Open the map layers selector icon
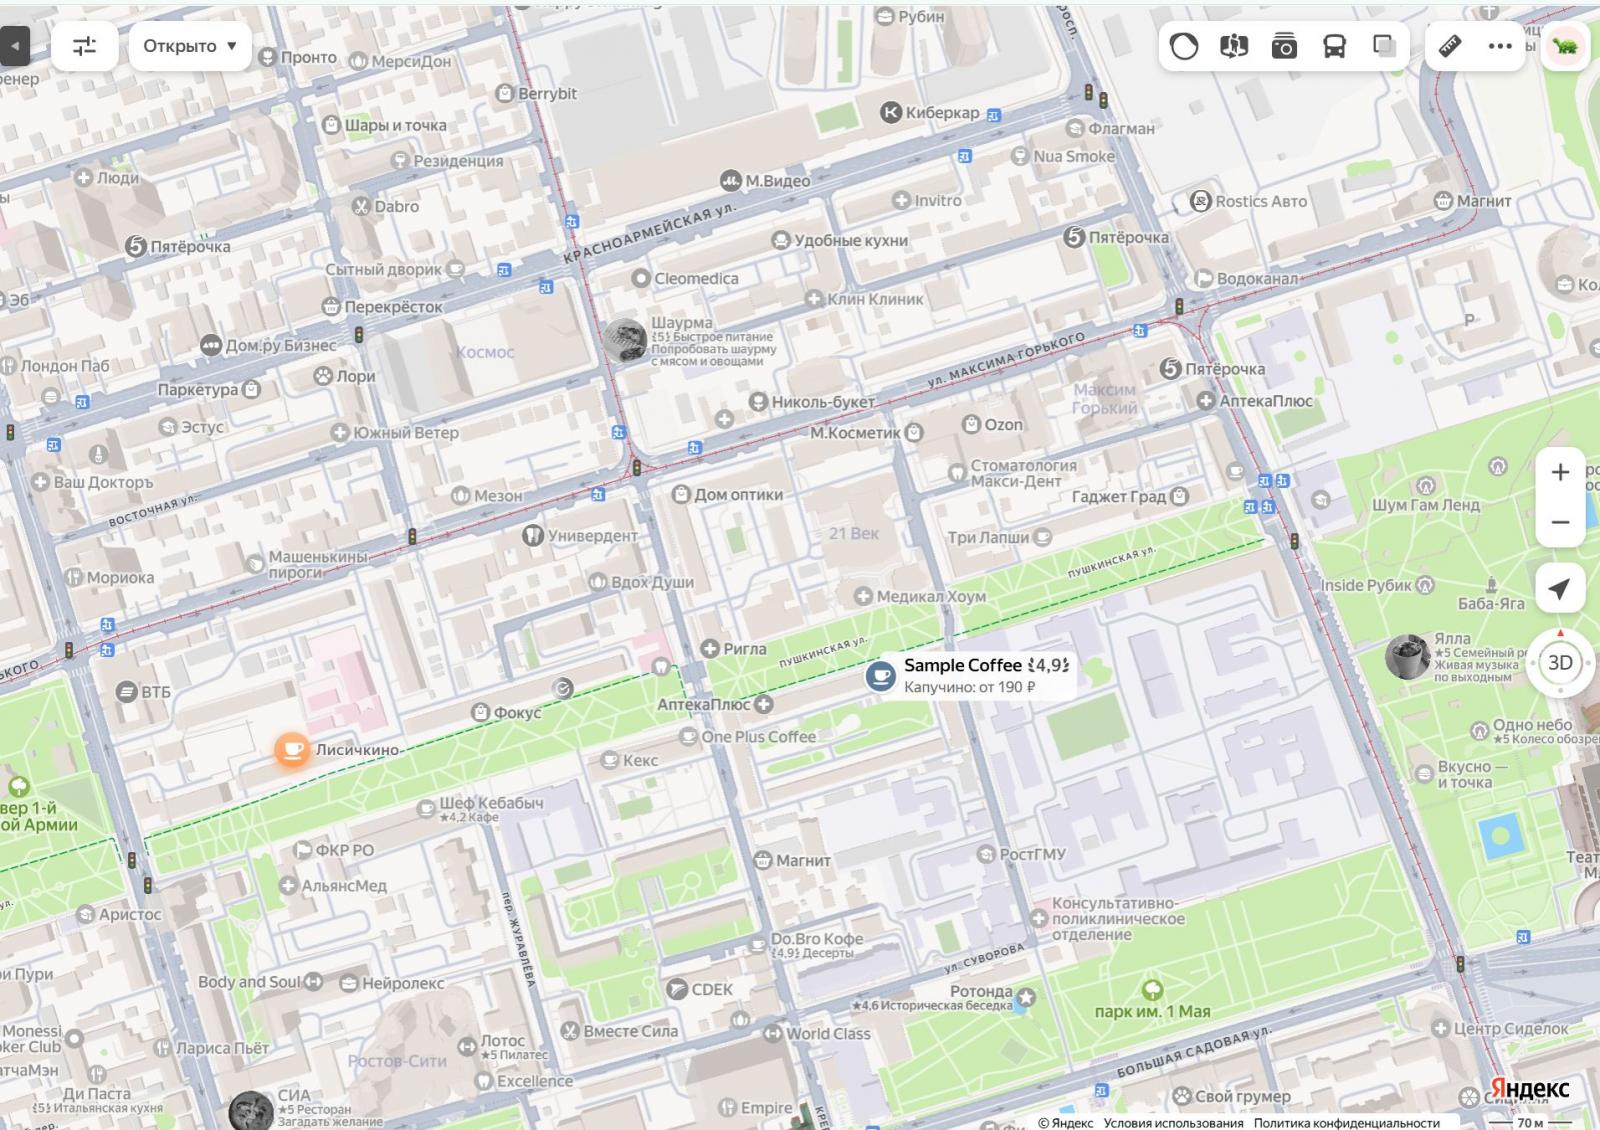Screen dimensions: 1600x1130 click(x=1384, y=46)
